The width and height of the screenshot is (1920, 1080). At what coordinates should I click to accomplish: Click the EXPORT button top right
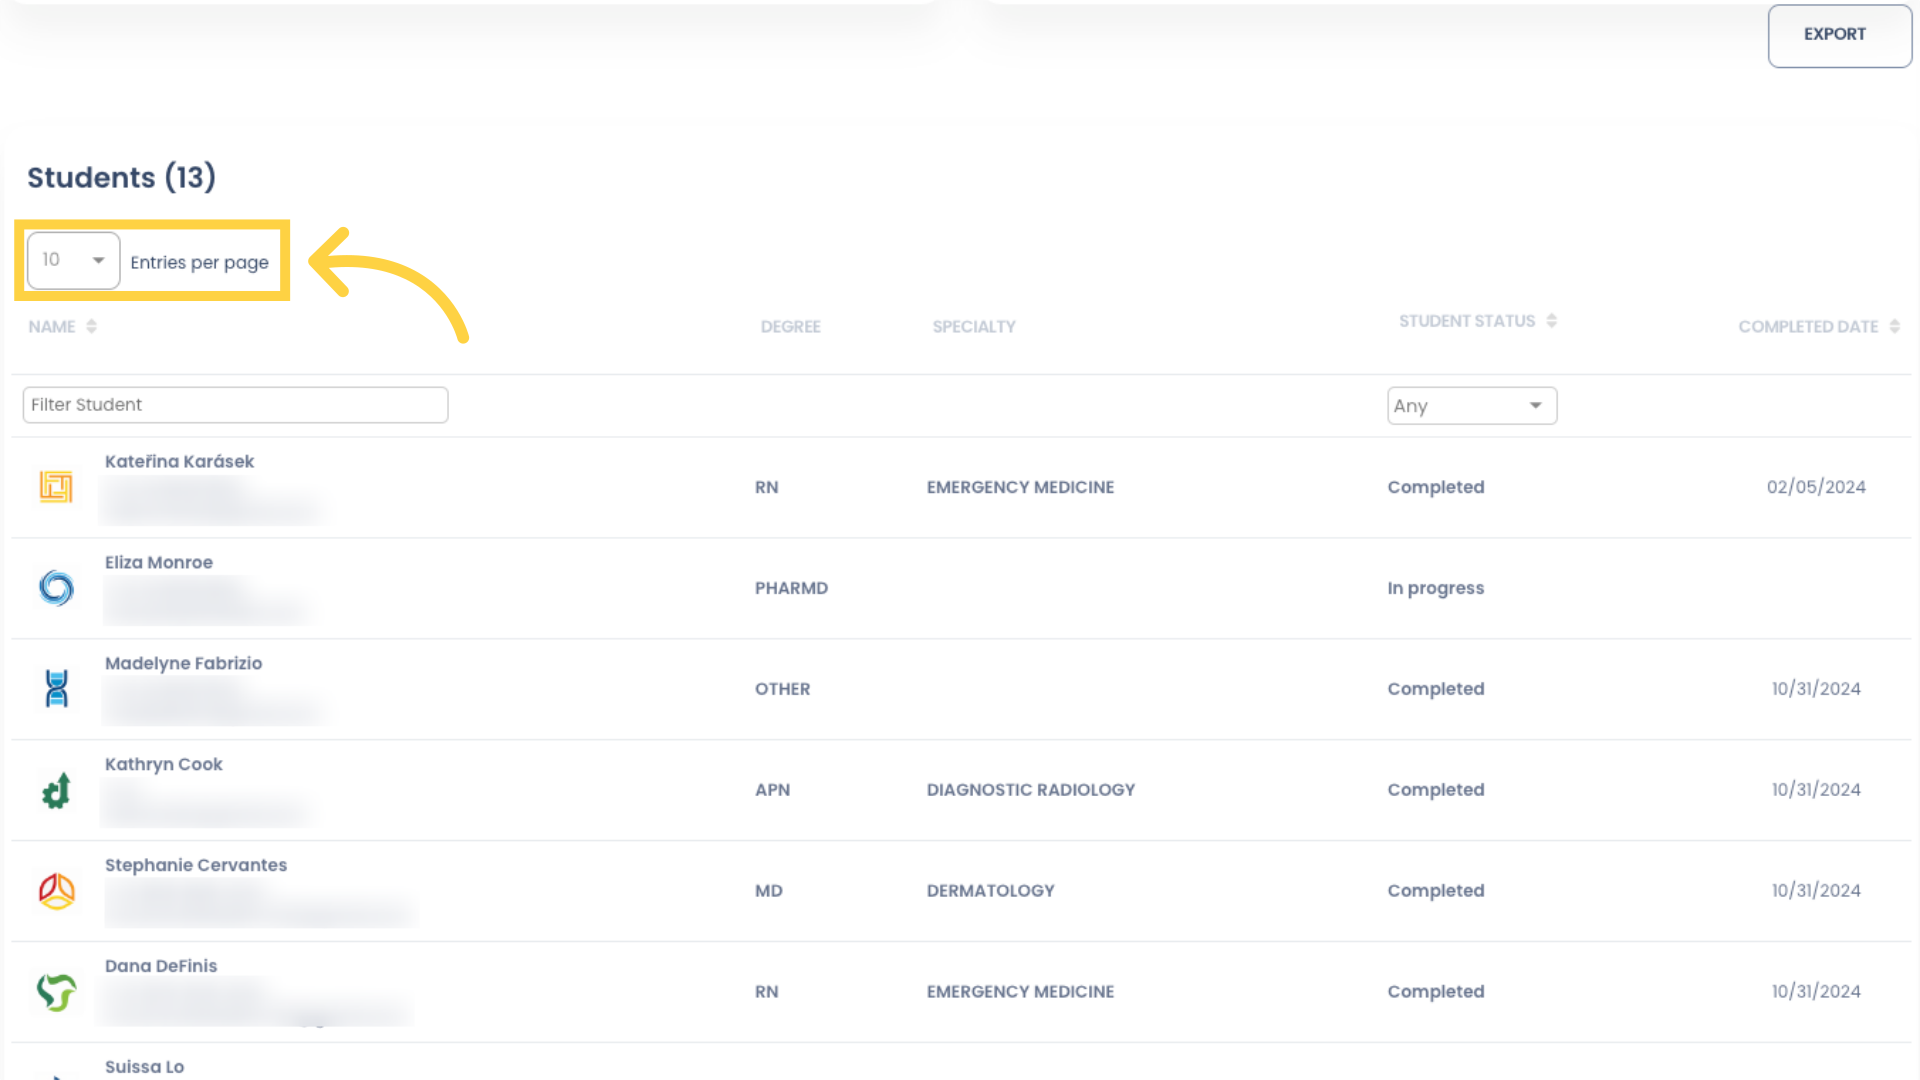[x=1836, y=33]
